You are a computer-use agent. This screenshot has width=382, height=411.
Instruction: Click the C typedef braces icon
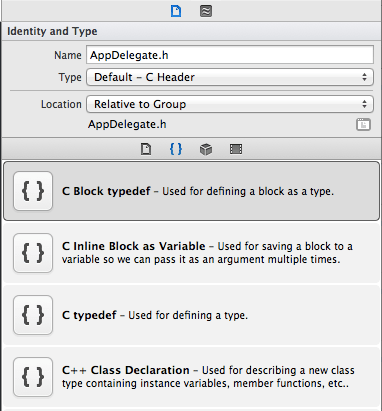pos(33,315)
